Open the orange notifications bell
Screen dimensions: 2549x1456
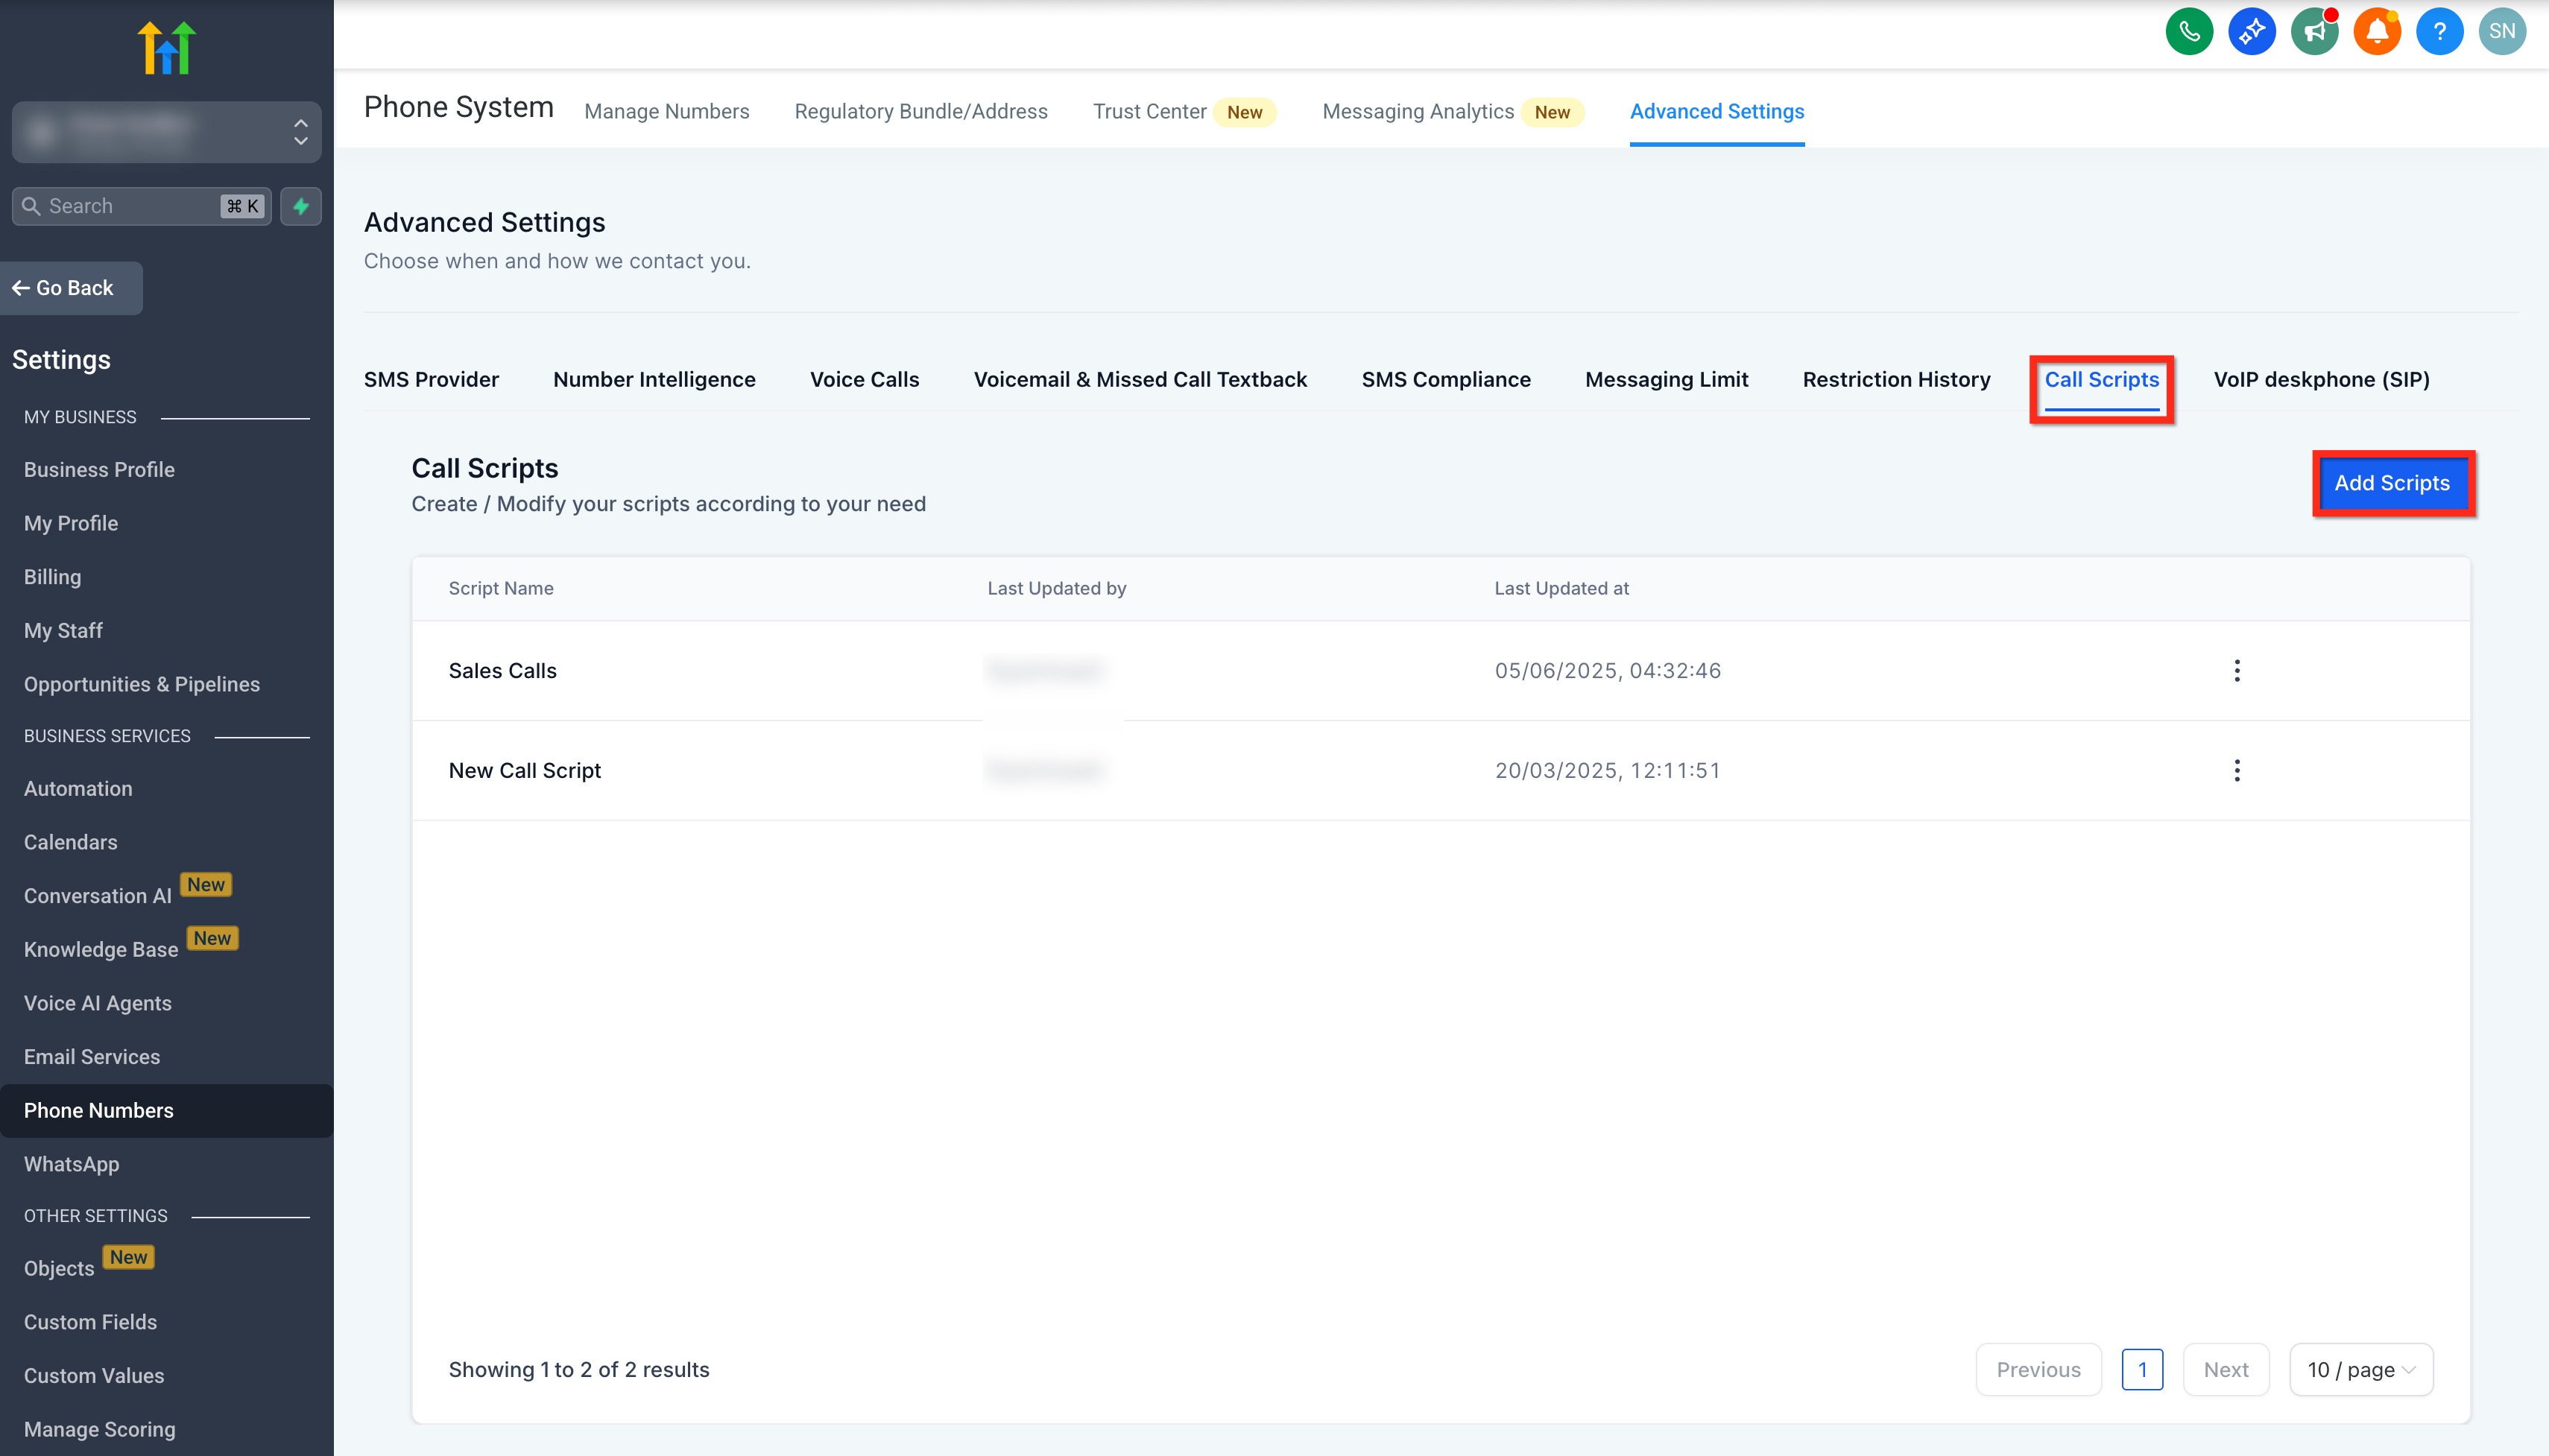point(2377,32)
